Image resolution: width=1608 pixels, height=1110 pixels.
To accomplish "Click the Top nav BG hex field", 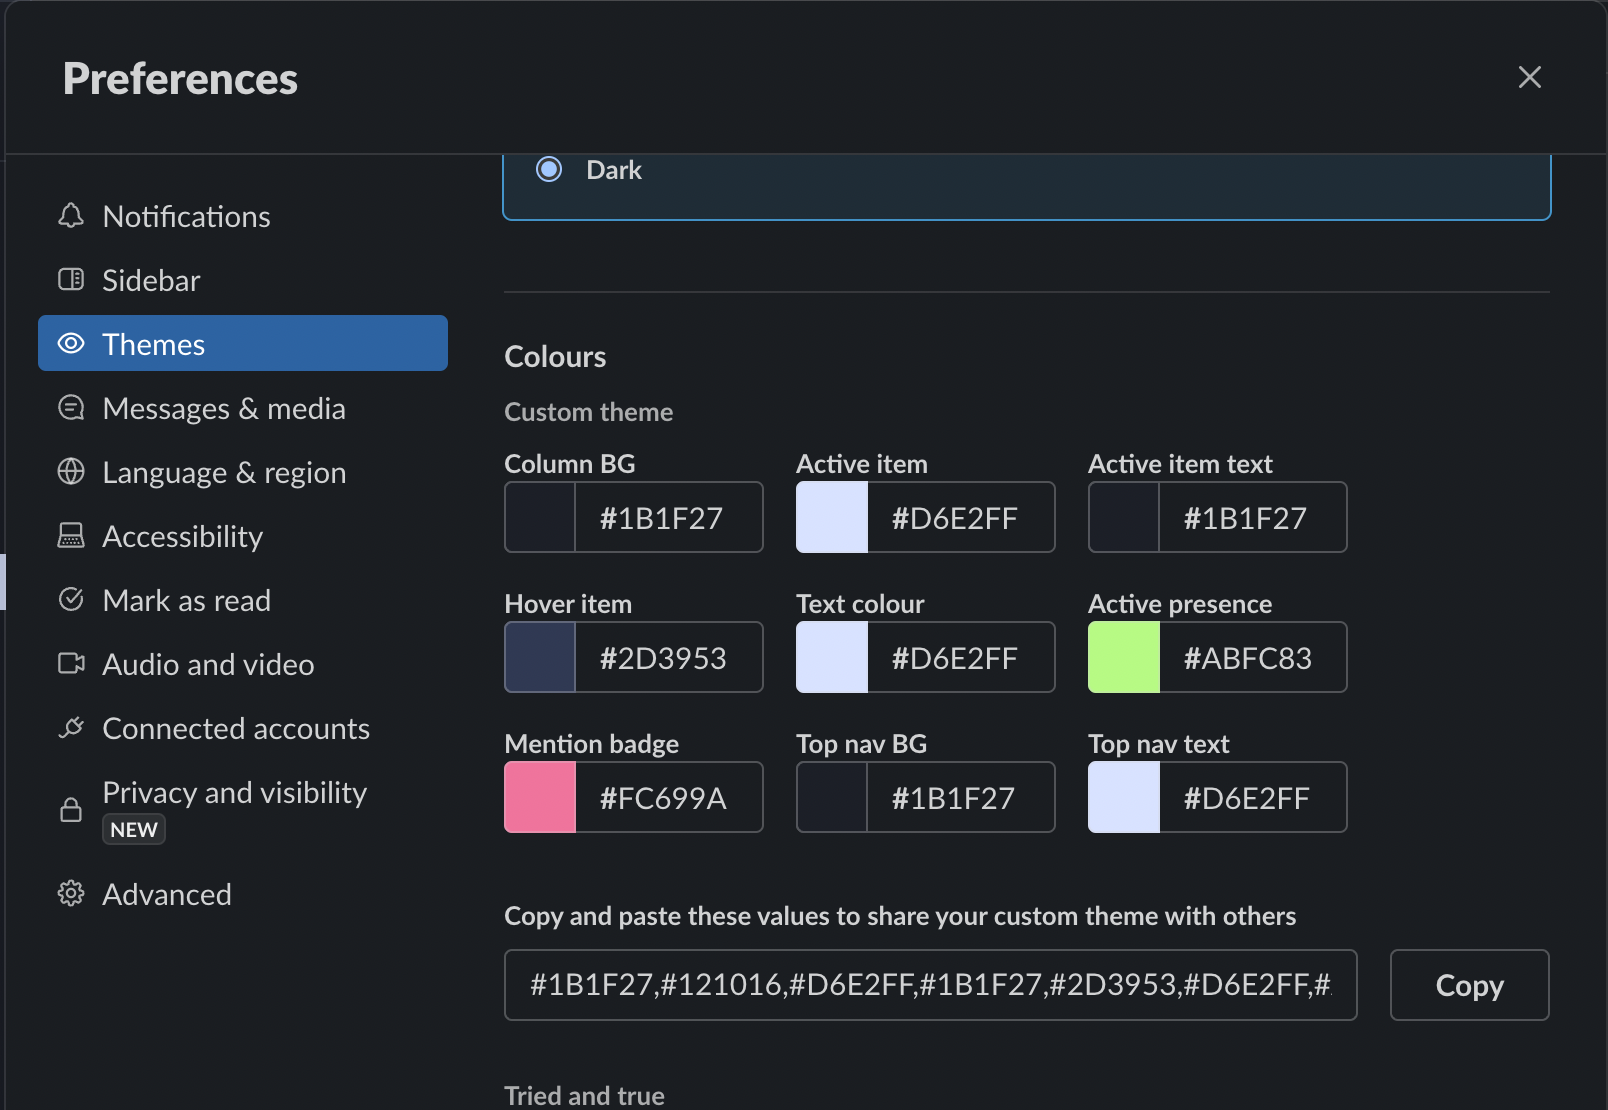I will coord(961,797).
